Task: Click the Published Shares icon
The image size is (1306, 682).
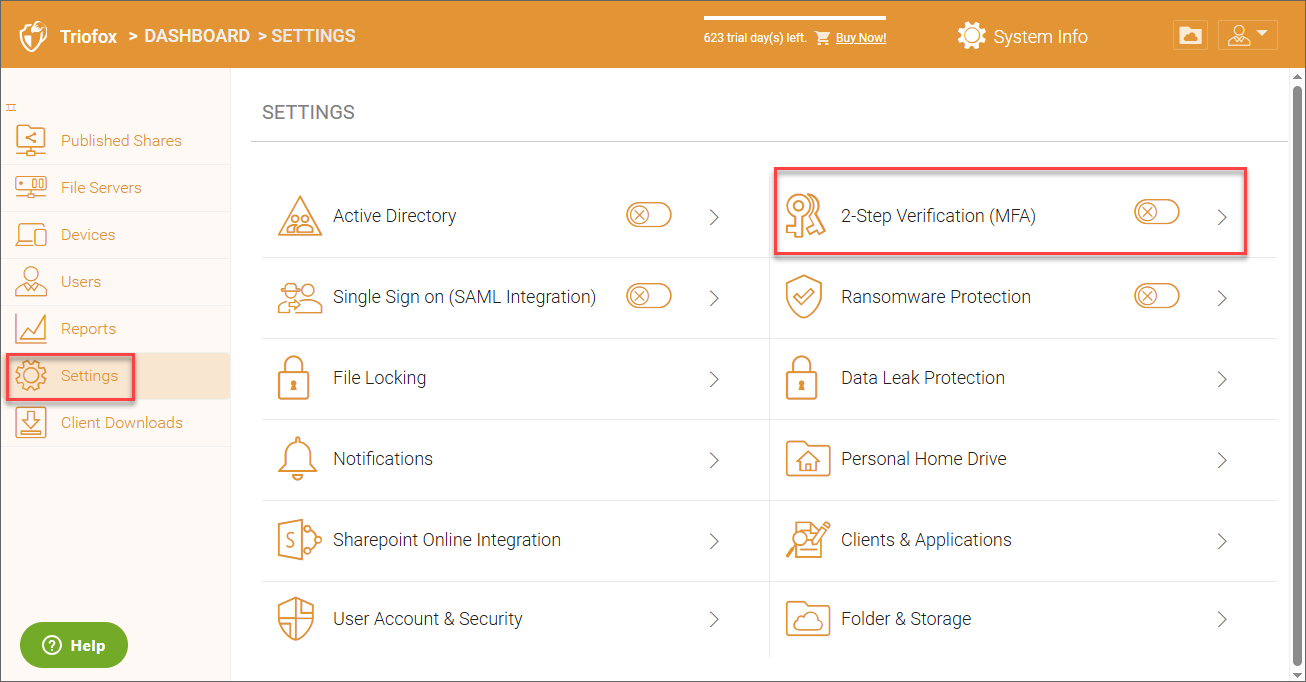Action: 32,140
